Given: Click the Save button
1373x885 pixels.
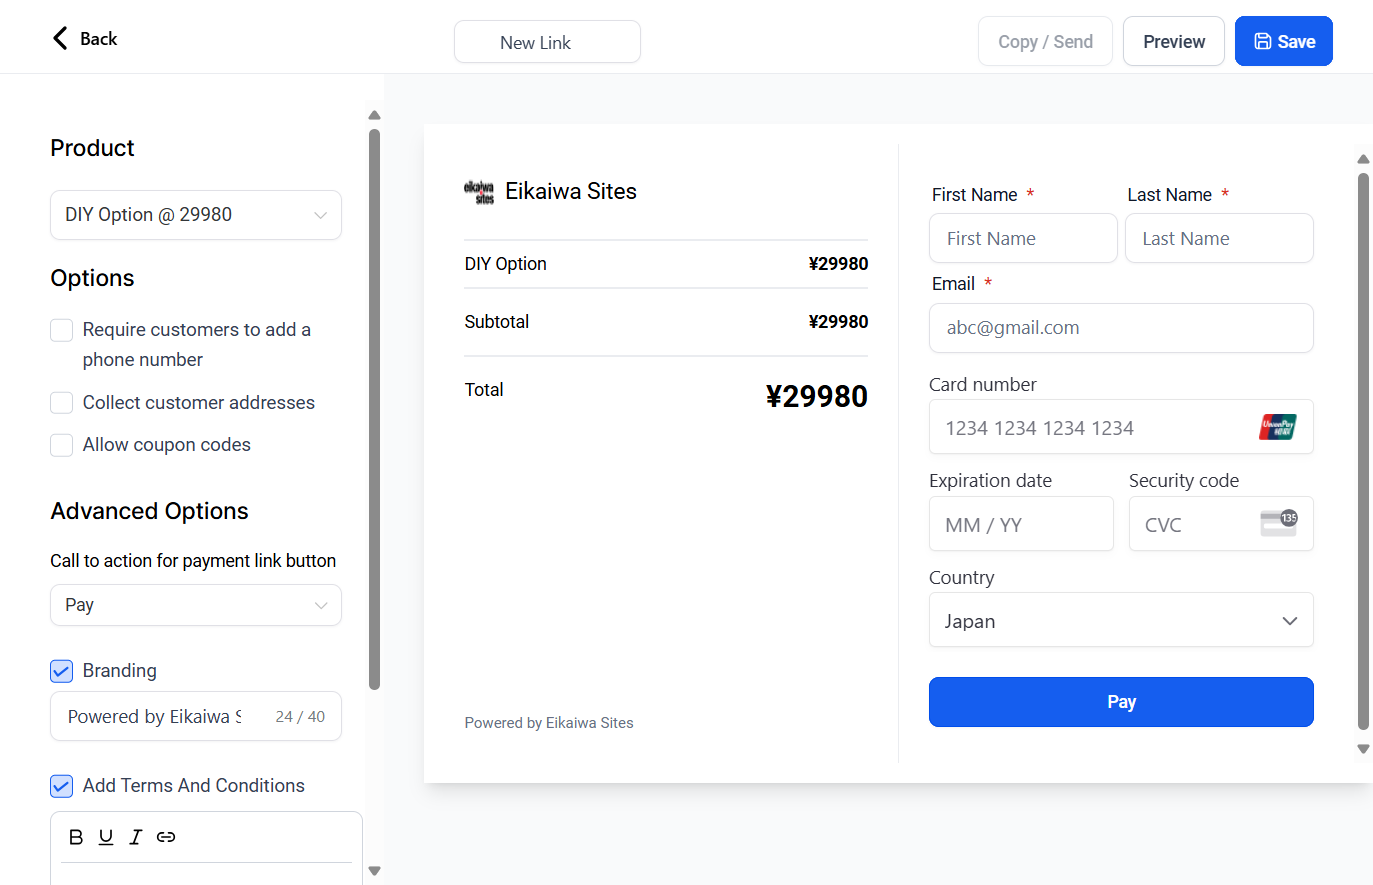Looking at the screenshot, I should point(1284,41).
